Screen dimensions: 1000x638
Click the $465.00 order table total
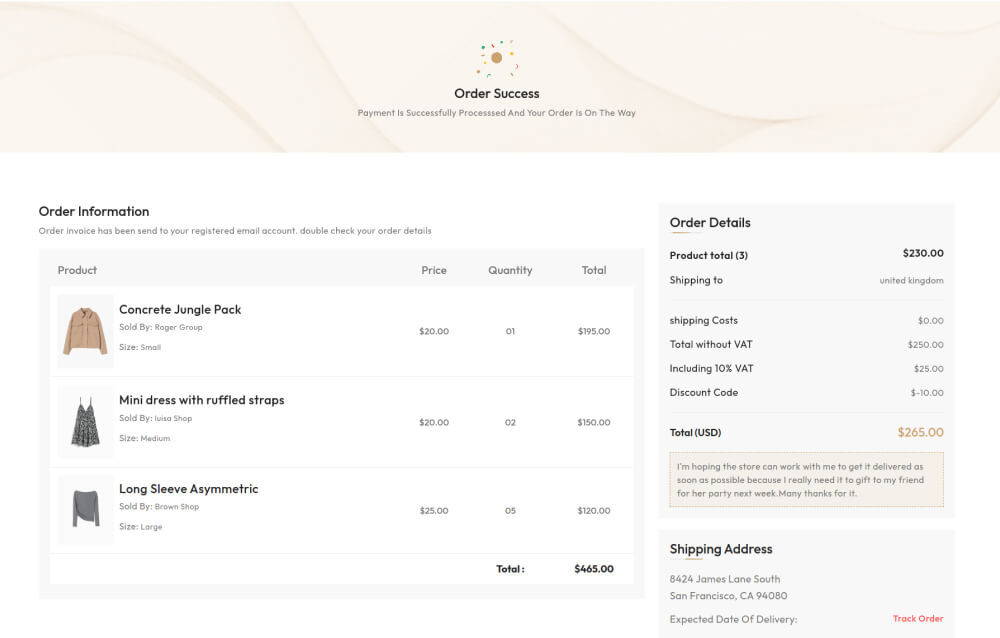pos(594,569)
